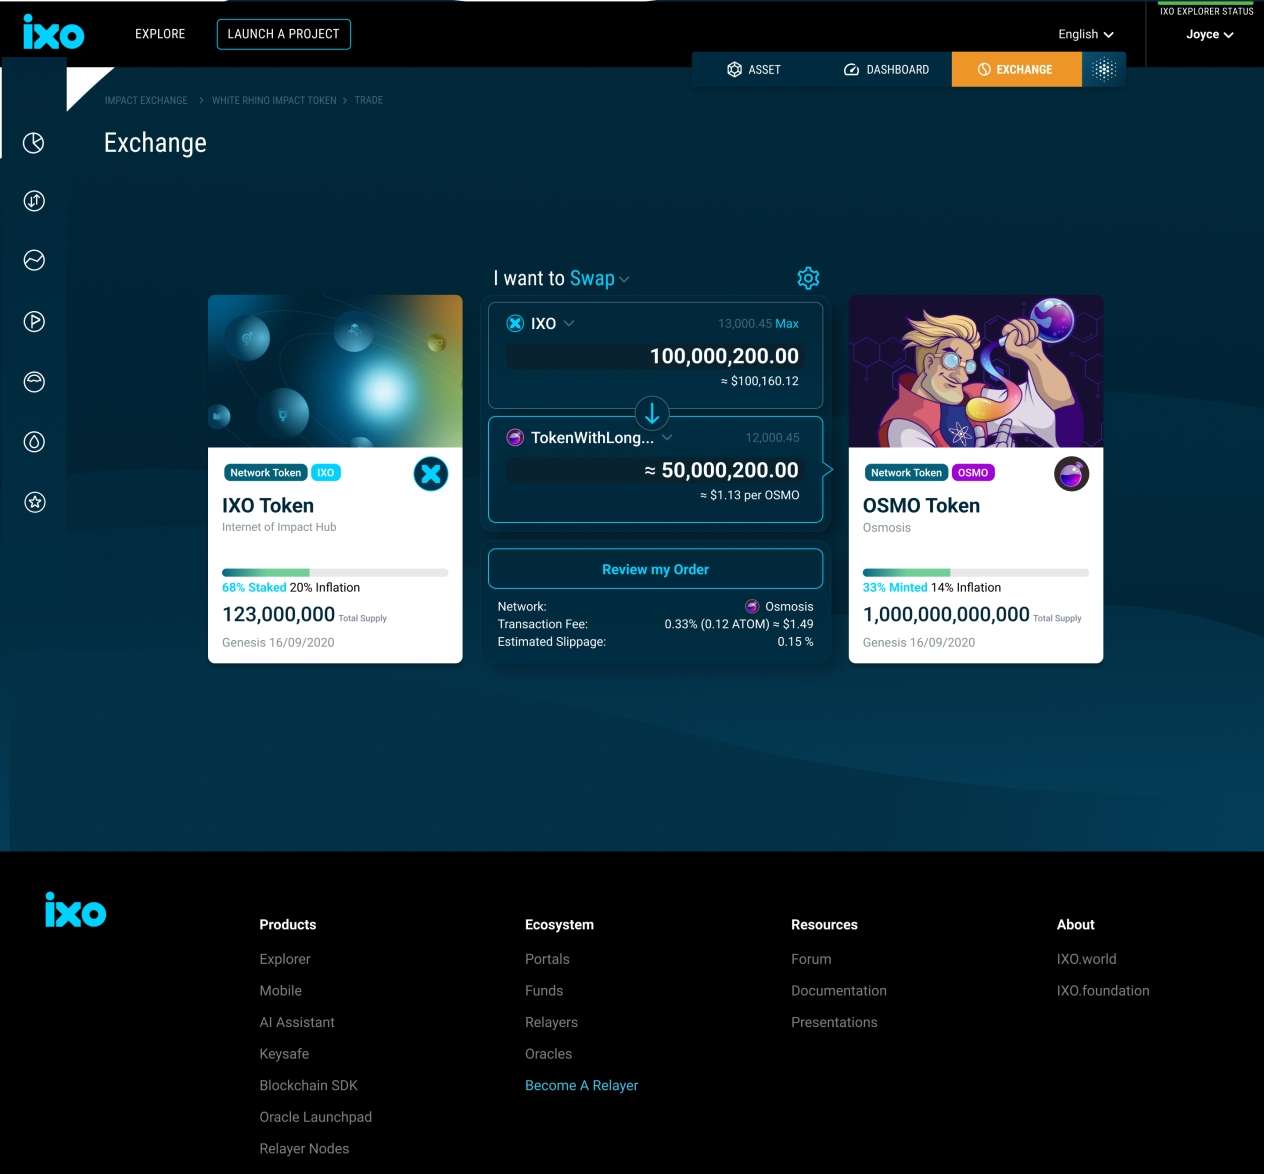The width and height of the screenshot is (1264, 1174).
Task: Click the Osmosis network icon in order details
Action: (752, 606)
